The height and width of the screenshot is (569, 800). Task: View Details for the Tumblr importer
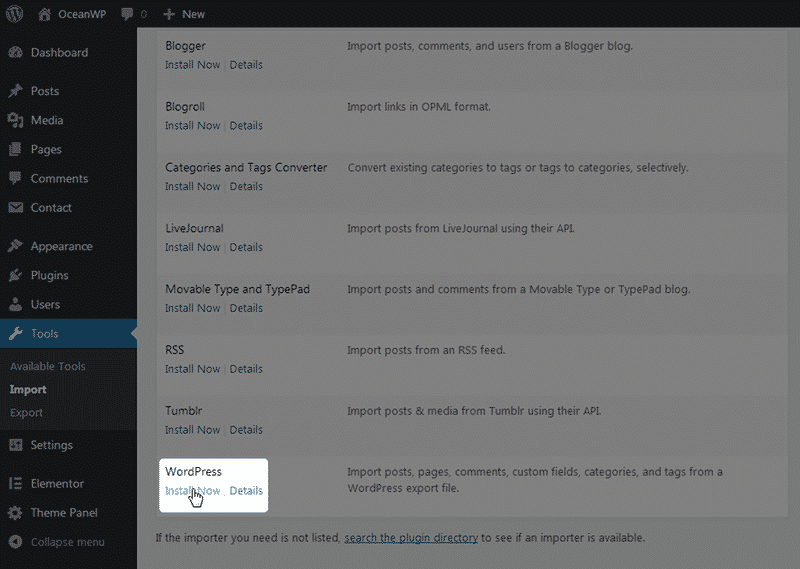246,430
